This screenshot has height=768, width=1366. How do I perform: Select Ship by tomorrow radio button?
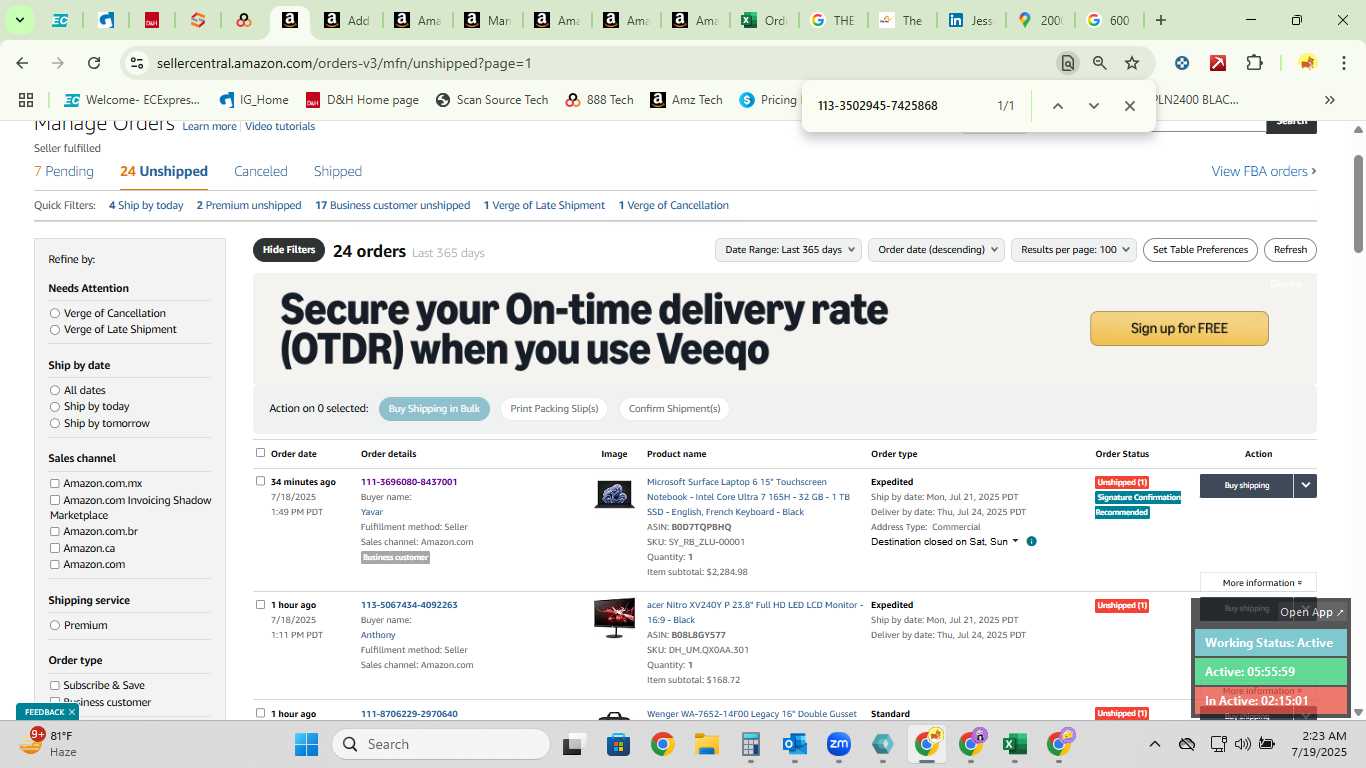pyautogui.click(x=55, y=423)
